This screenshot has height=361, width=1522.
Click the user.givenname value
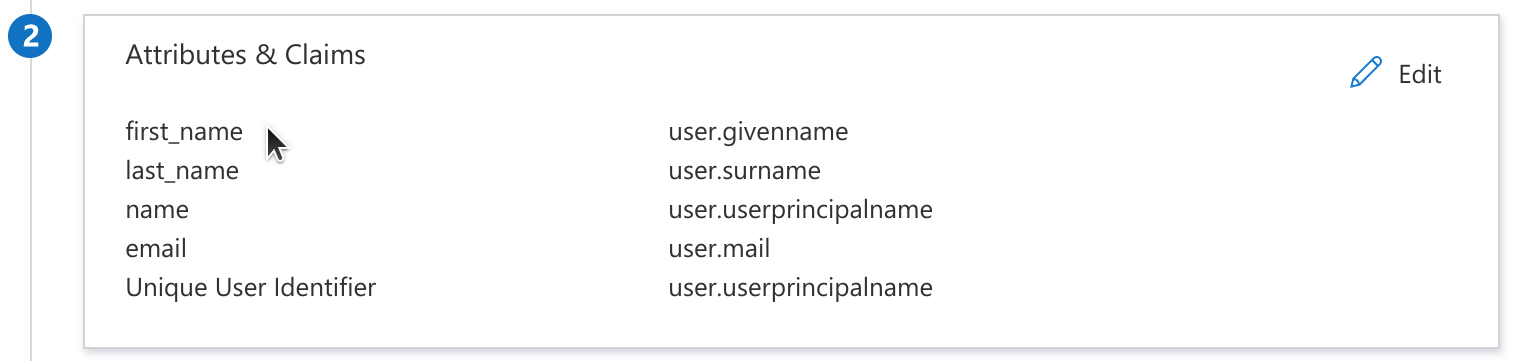click(x=758, y=131)
